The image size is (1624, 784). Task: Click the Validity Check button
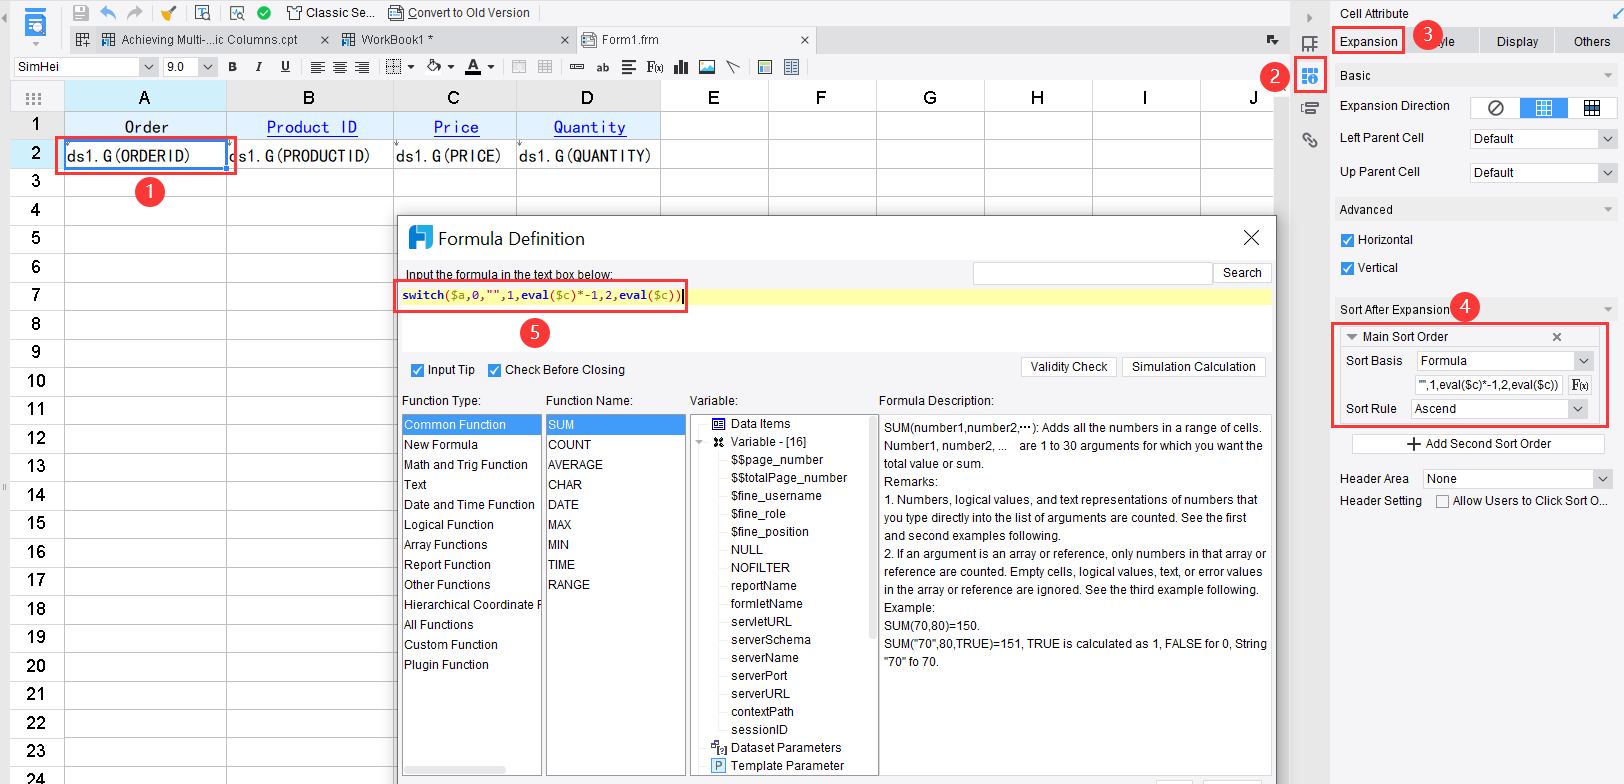(1069, 367)
